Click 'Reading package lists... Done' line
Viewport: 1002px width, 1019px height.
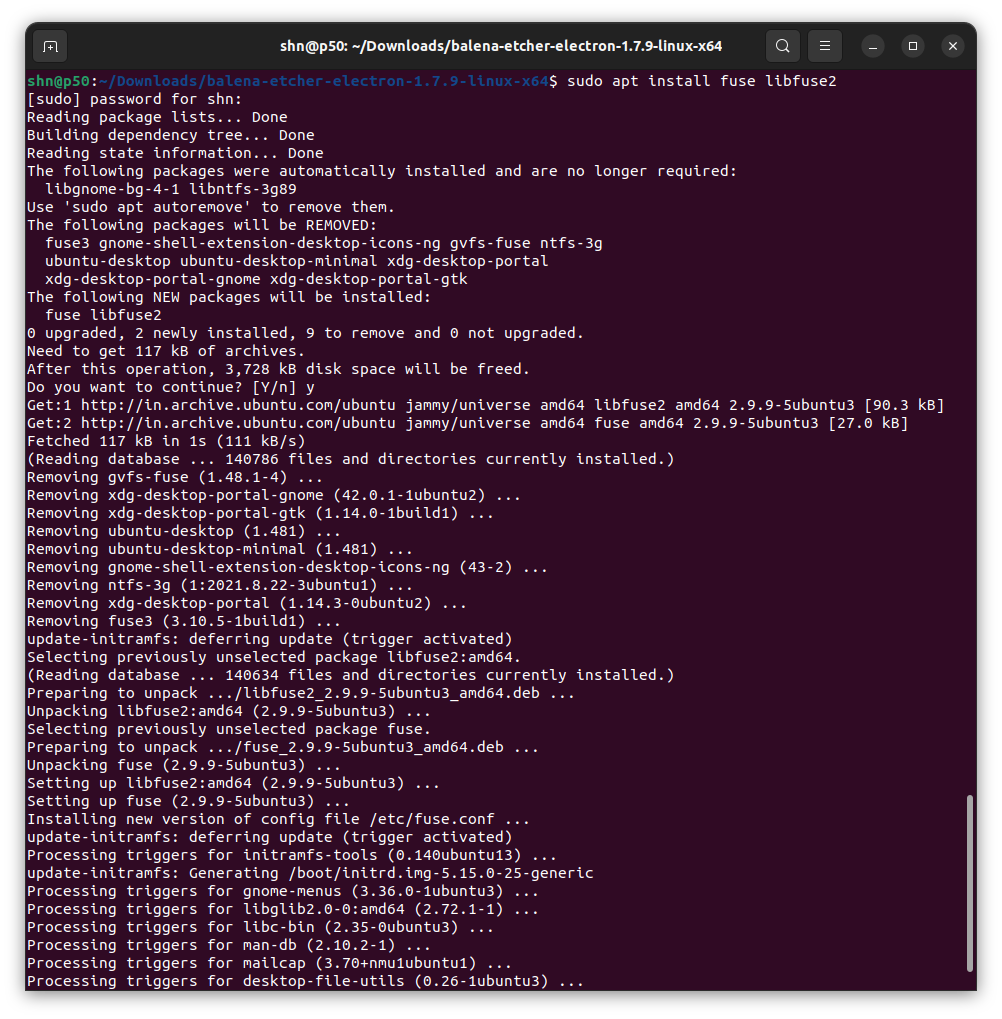click(157, 117)
